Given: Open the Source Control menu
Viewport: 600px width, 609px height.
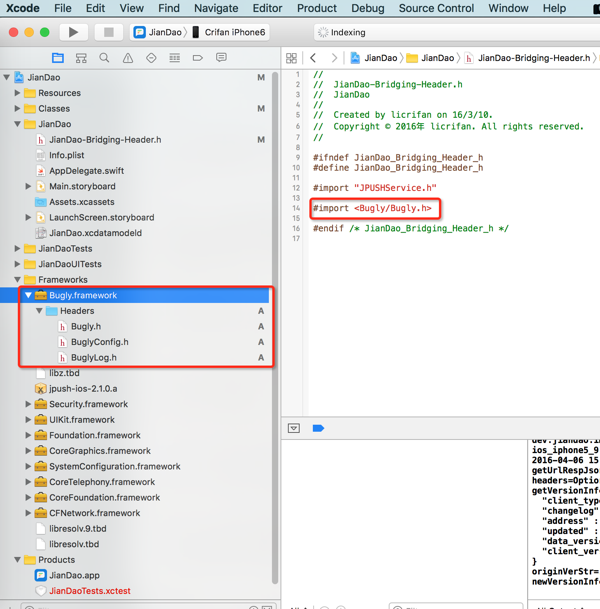Looking at the screenshot, I should pyautogui.click(x=436, y=8).
